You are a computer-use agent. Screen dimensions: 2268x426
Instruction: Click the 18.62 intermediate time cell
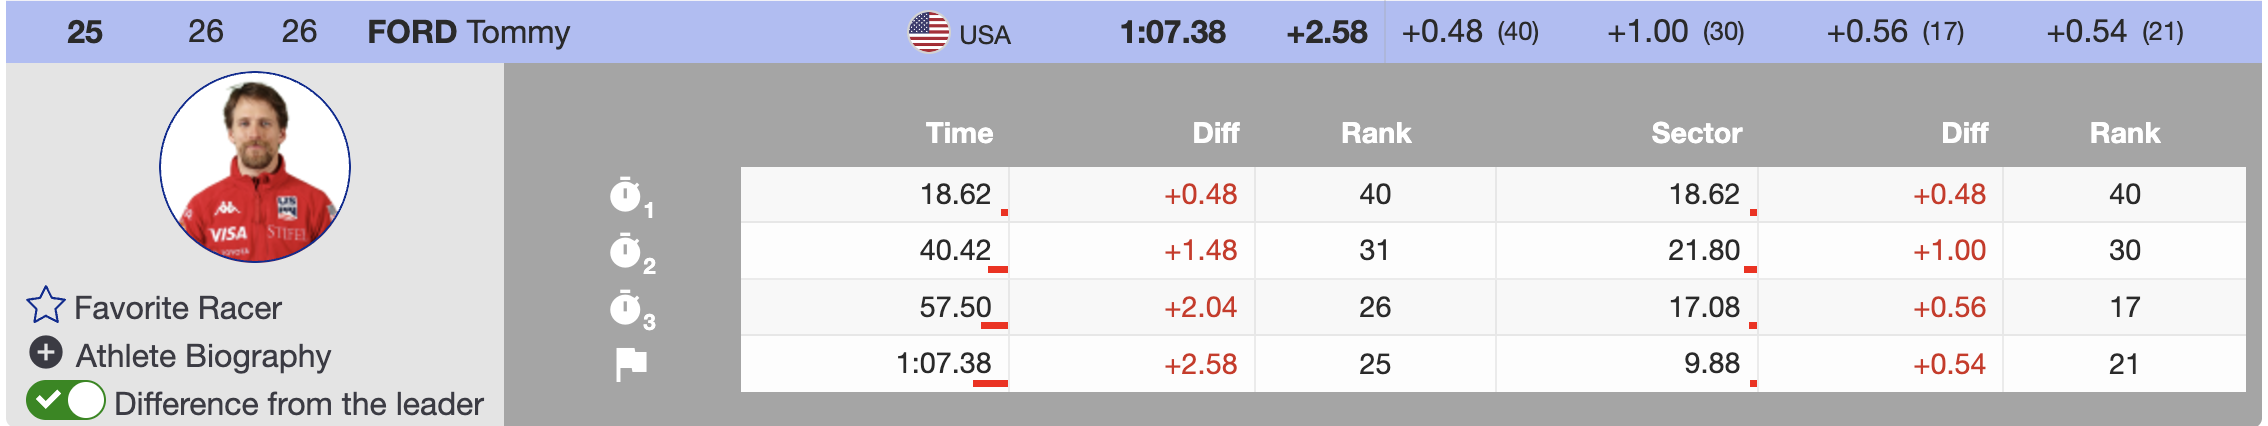pos(955,194)
